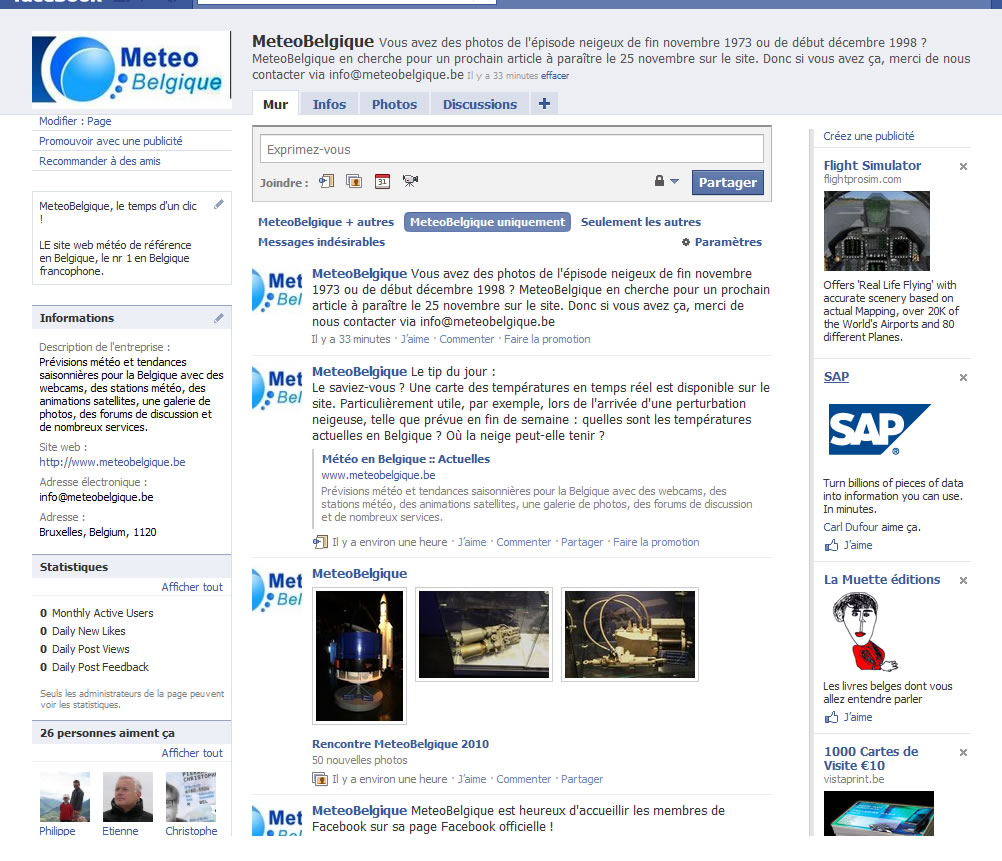1002x861 pixels.
Task: Open the Photos tab
Action: pyautogui.click(x=394, y=104)
